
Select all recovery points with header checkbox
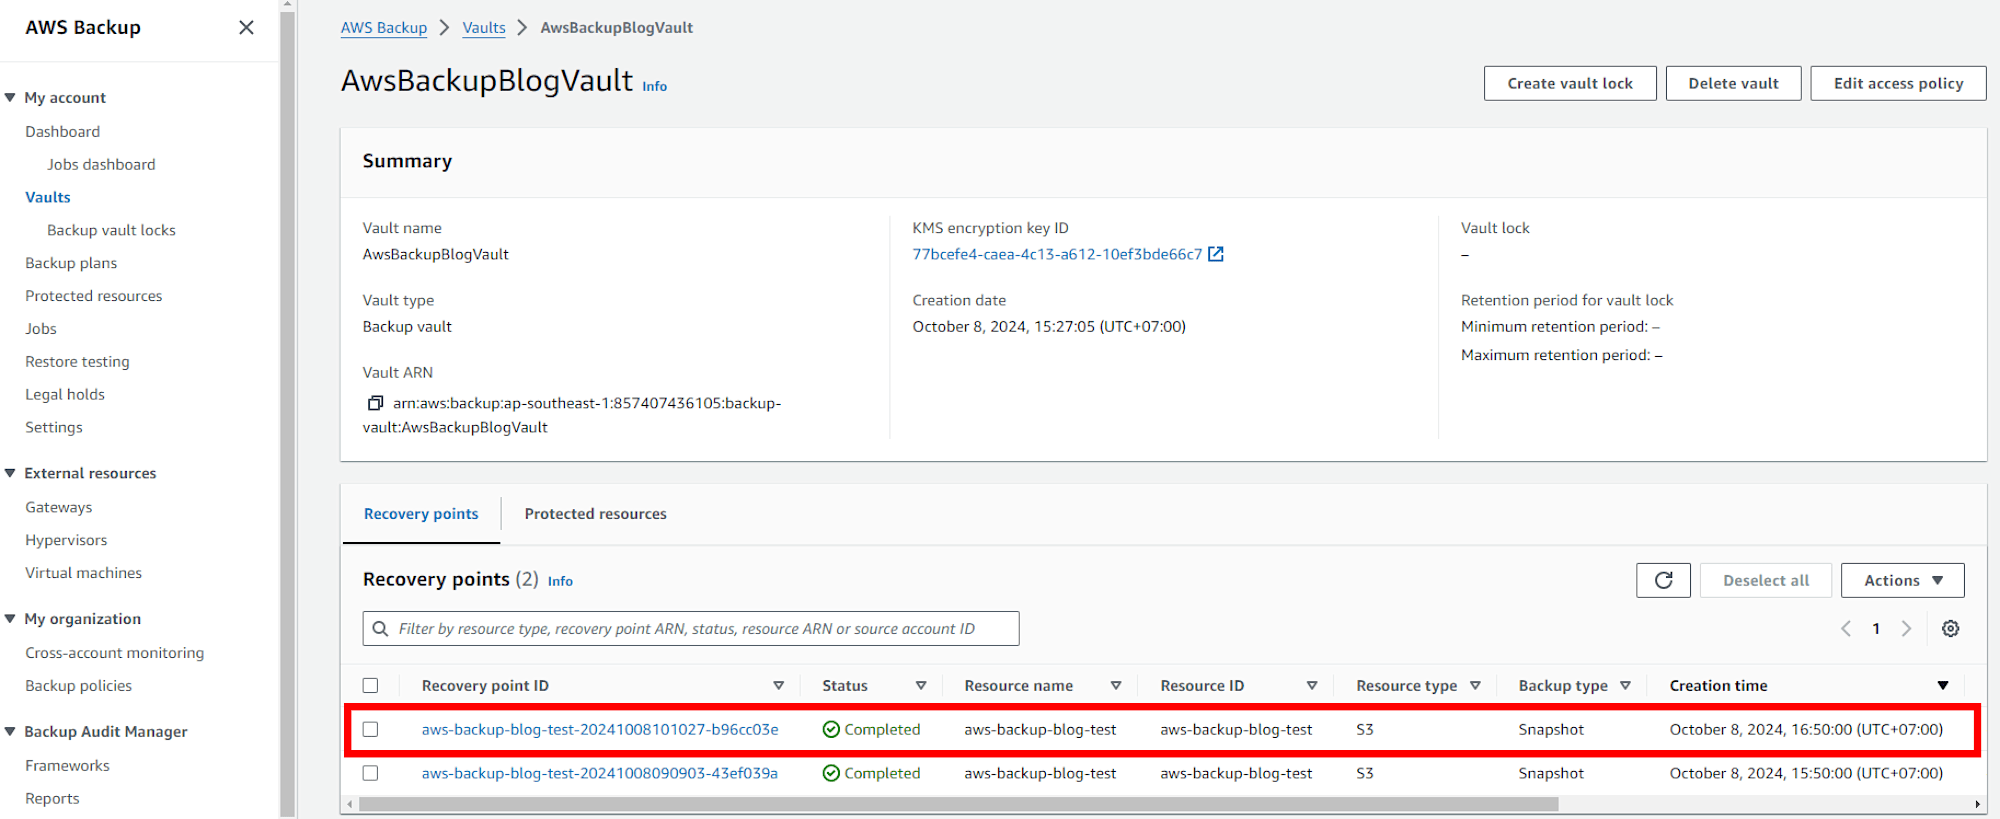coord(370,686)
